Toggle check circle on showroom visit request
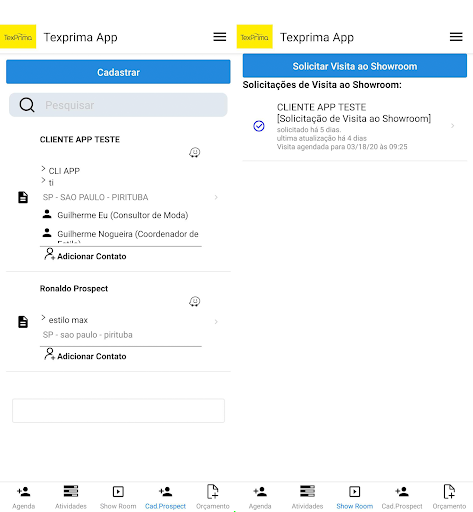 tap(259, 126)
